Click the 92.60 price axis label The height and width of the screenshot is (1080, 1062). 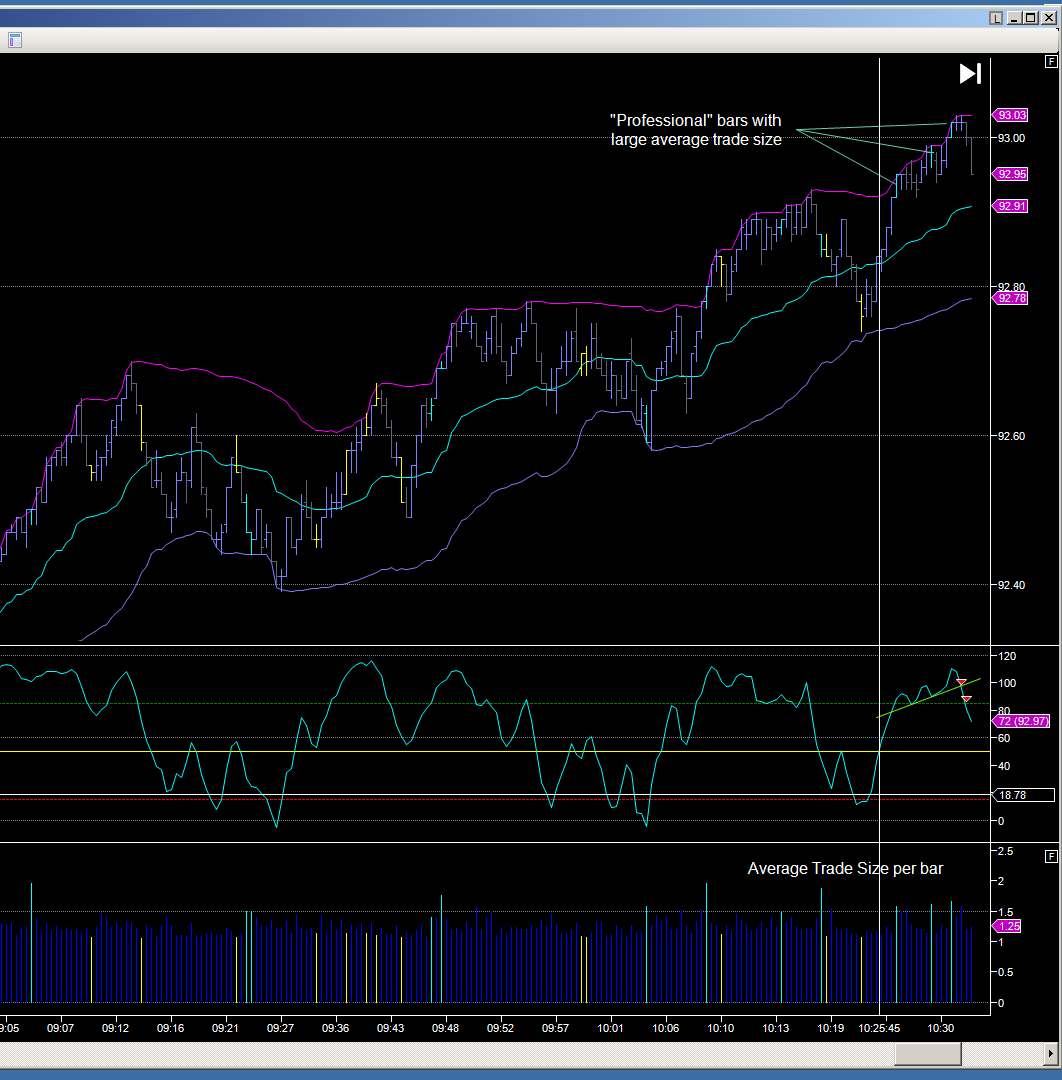click(1011, 436)
